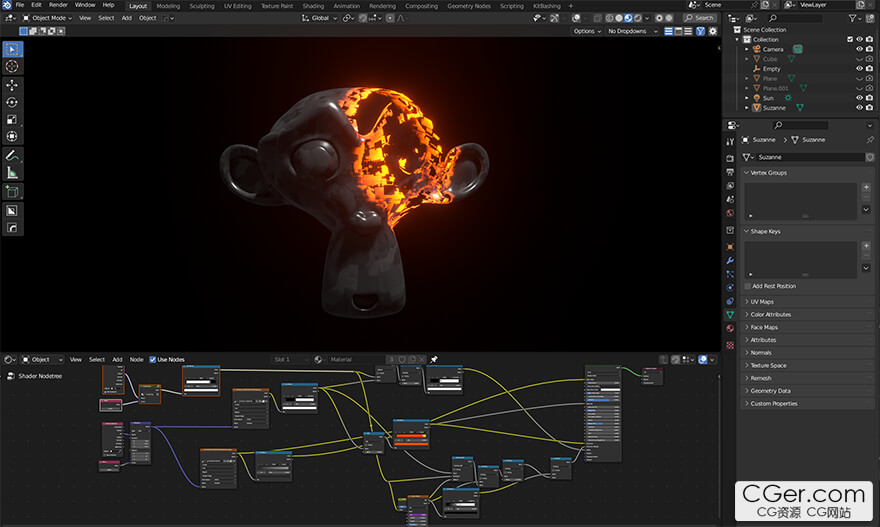
Task: Open viewport Add menu
Action: (x=126, y=18)
